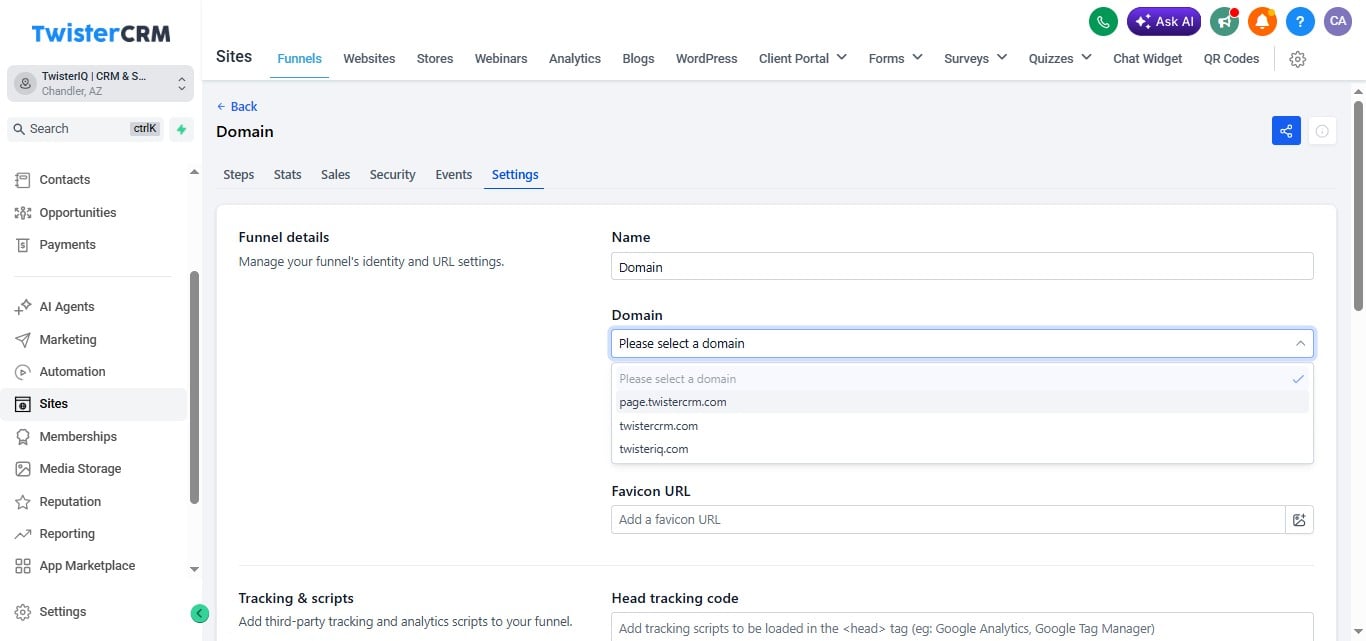Click the funnel Name input field

[x=962, y=267]
